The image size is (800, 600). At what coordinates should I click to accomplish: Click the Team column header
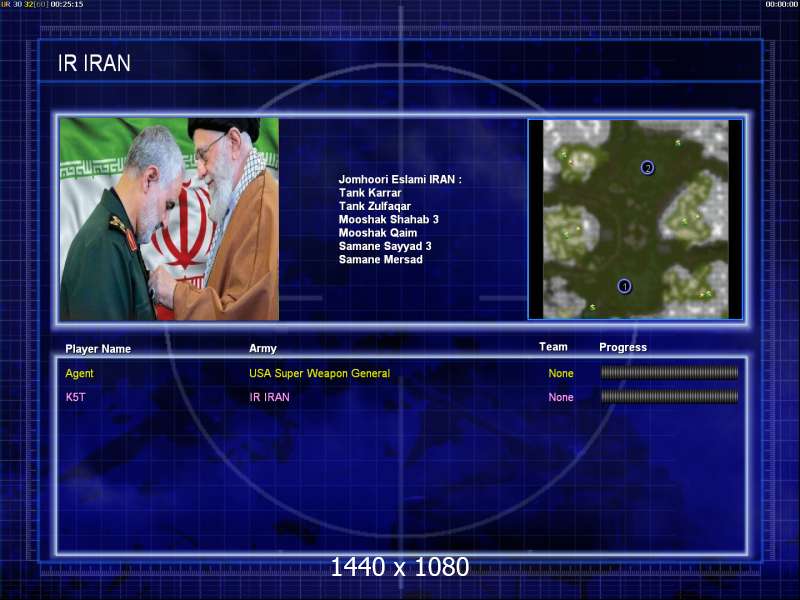pos(553,347)
